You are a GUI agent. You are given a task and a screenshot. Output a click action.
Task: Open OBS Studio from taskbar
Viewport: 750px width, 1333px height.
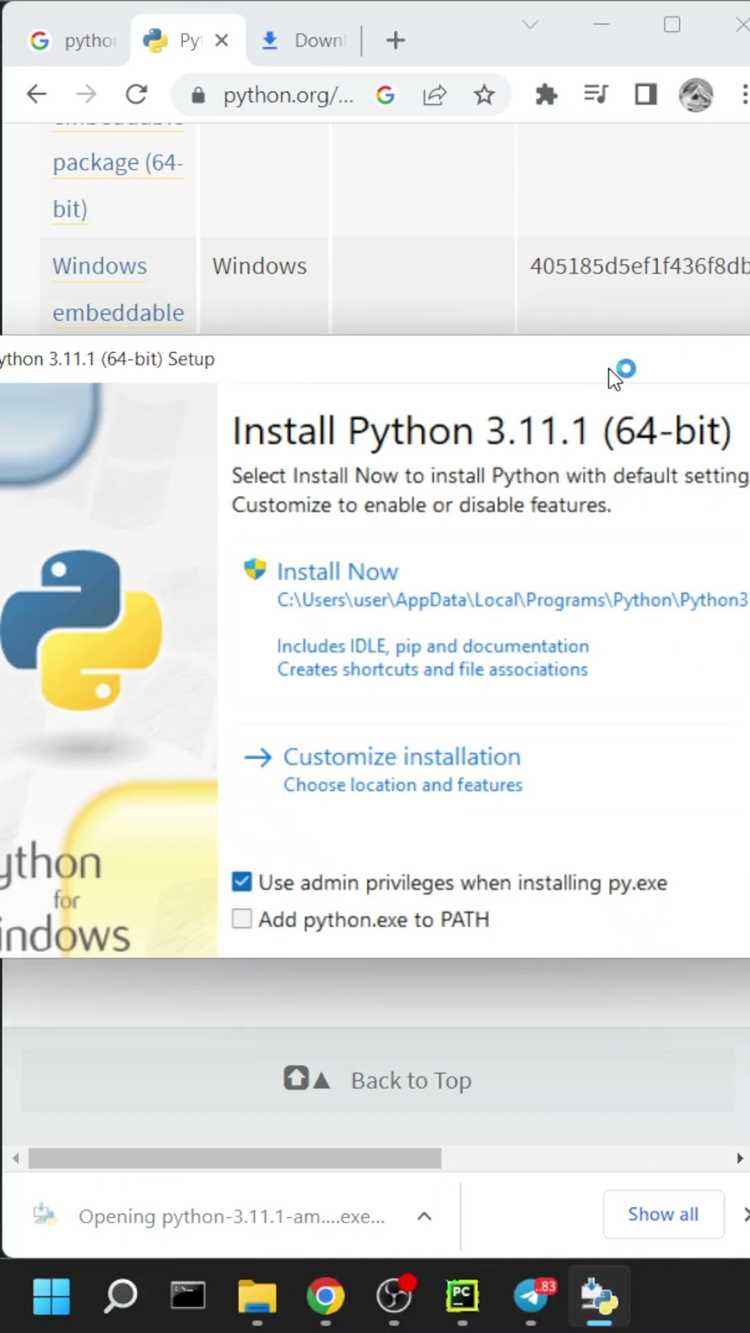pos(394,1296)
